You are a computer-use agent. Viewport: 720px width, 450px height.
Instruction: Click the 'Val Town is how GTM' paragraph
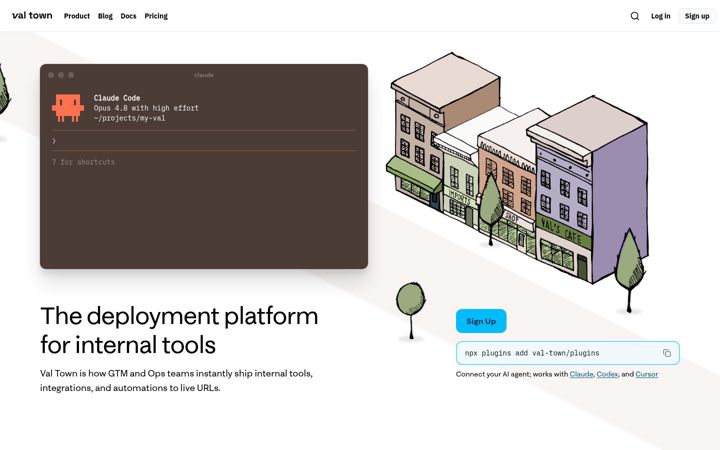pos(176,381)
